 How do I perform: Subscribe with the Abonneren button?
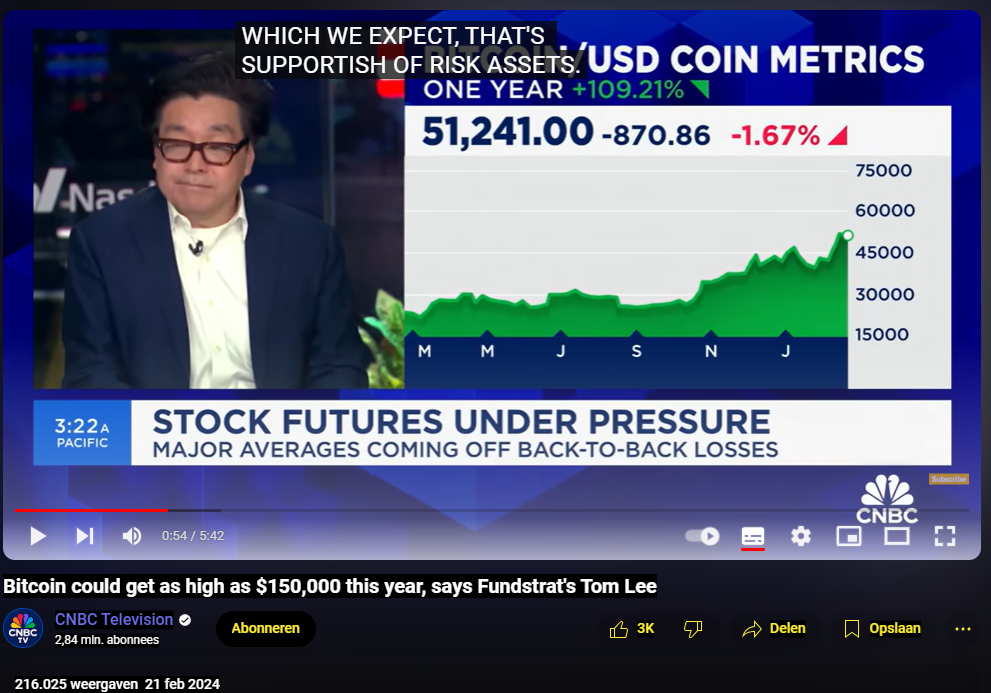[266, 629]
